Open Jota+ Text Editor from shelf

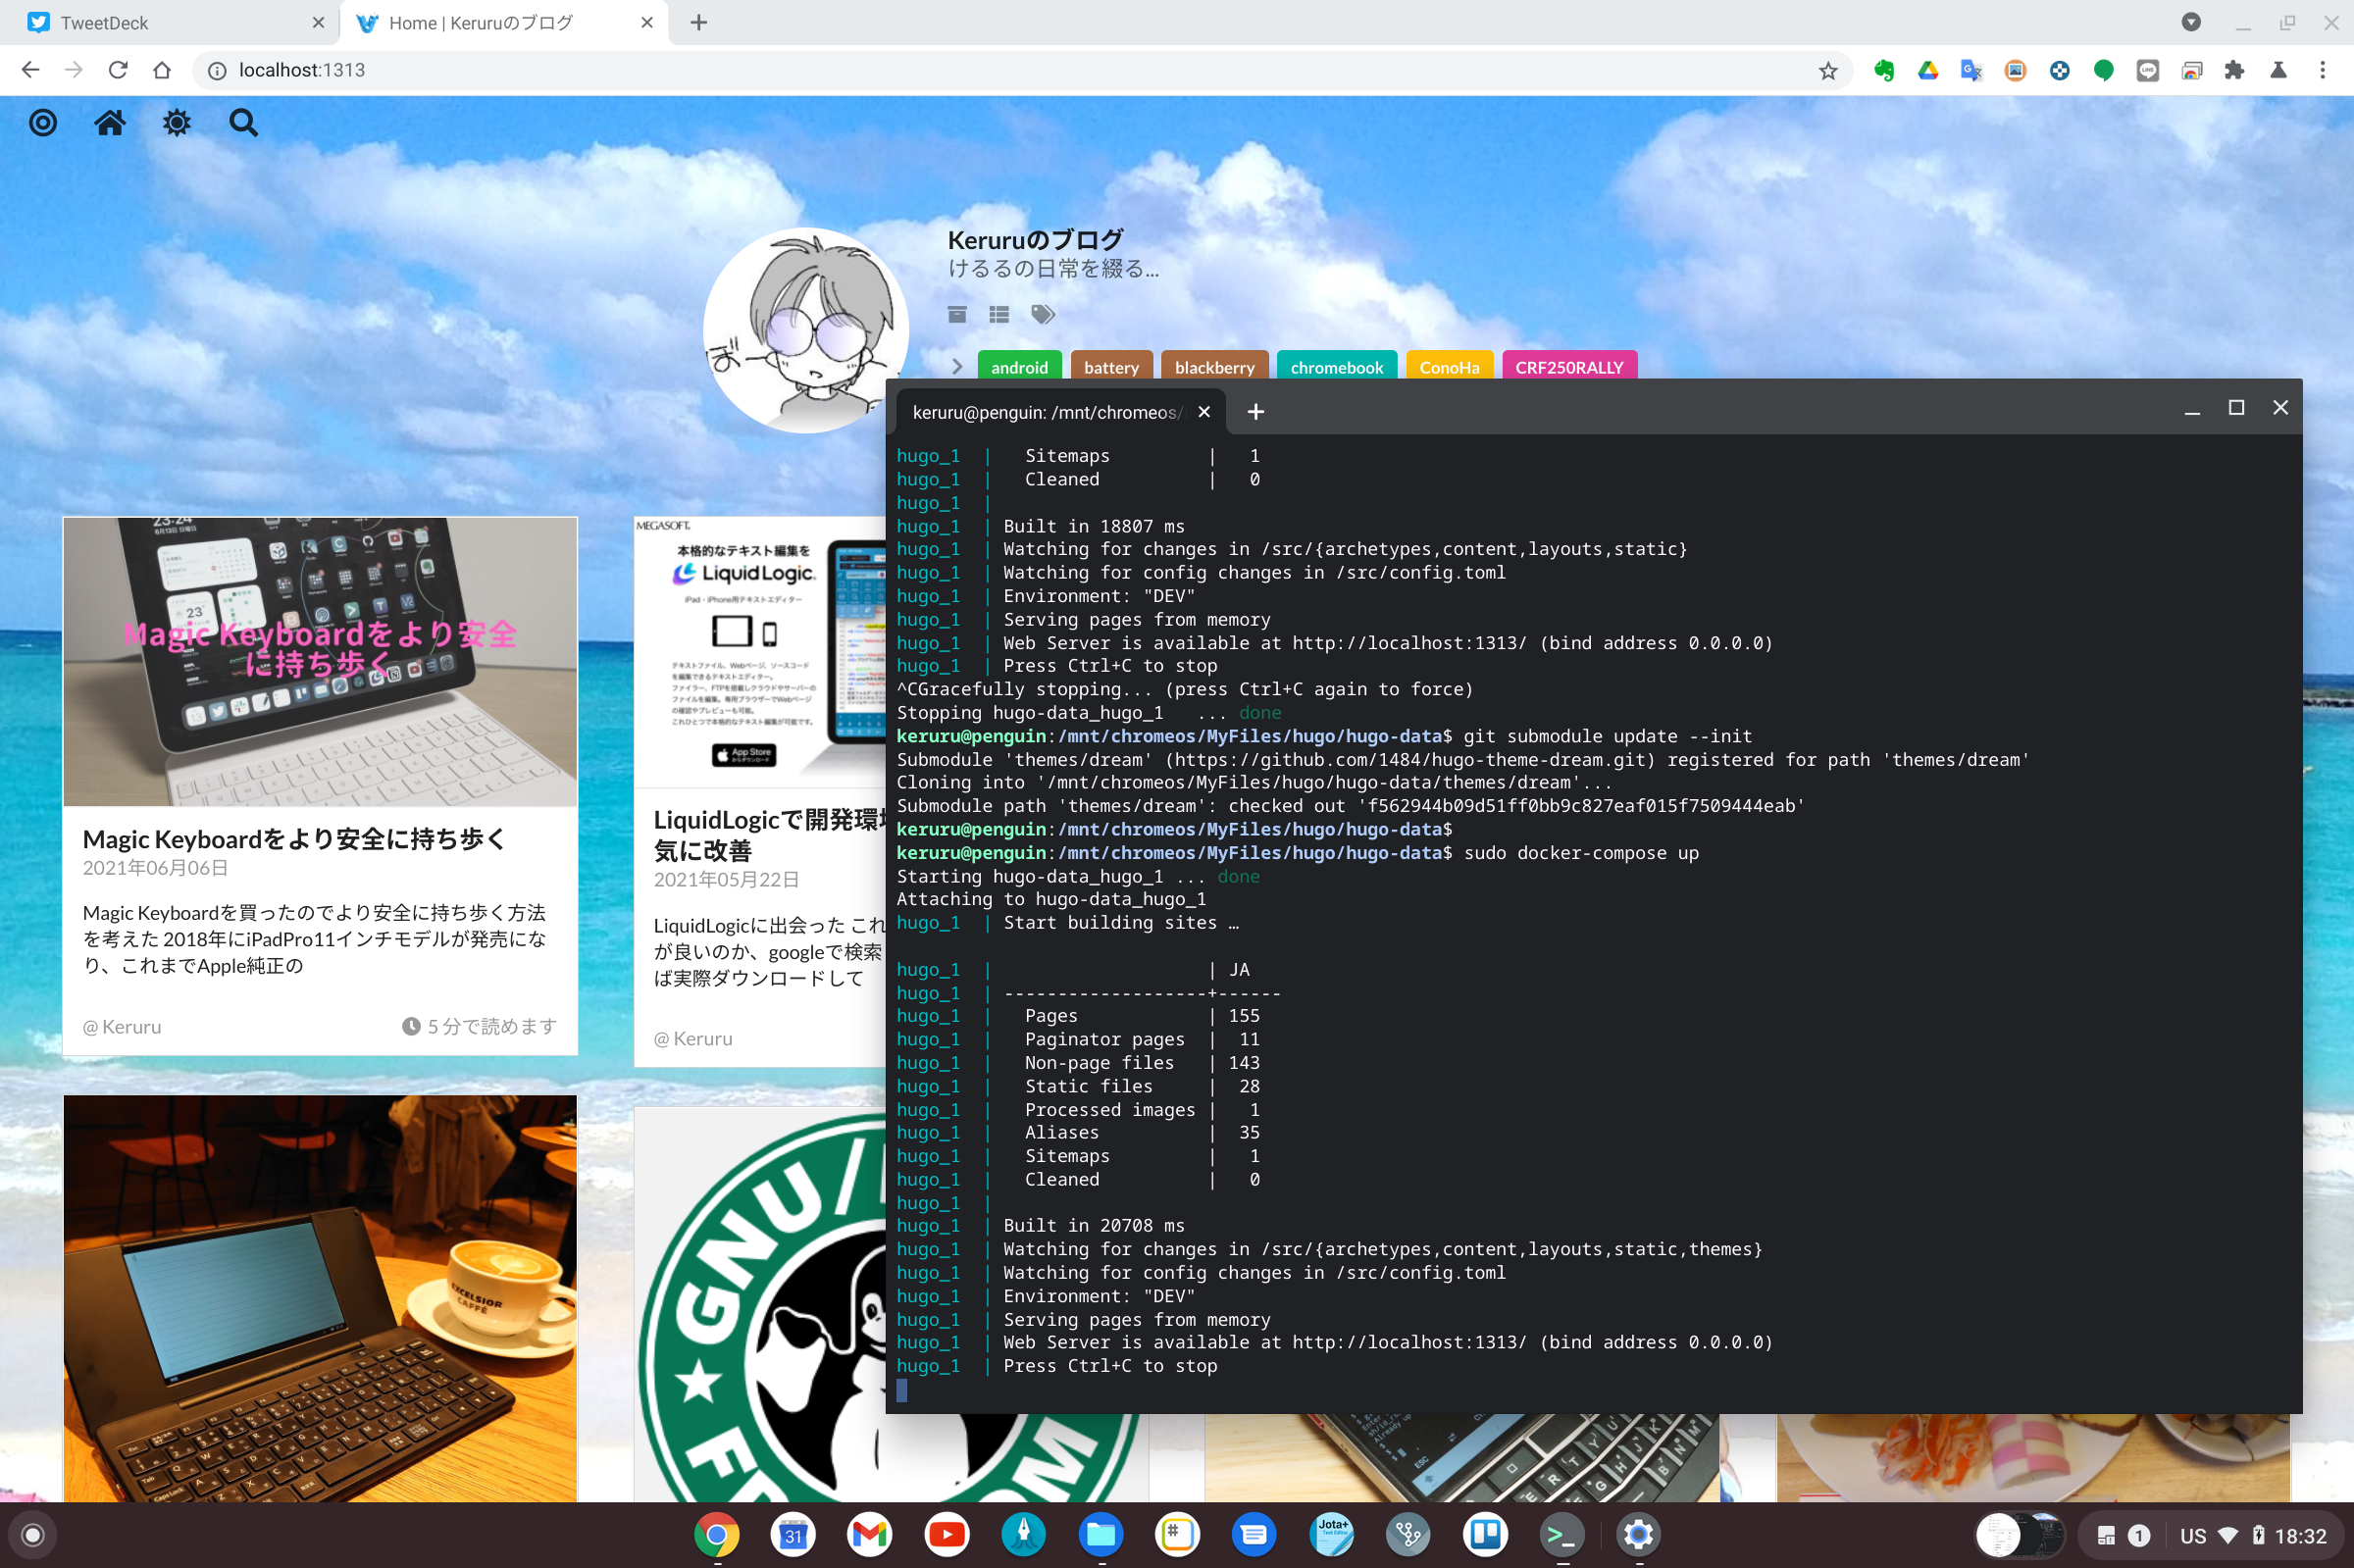coord(1332,1534)
